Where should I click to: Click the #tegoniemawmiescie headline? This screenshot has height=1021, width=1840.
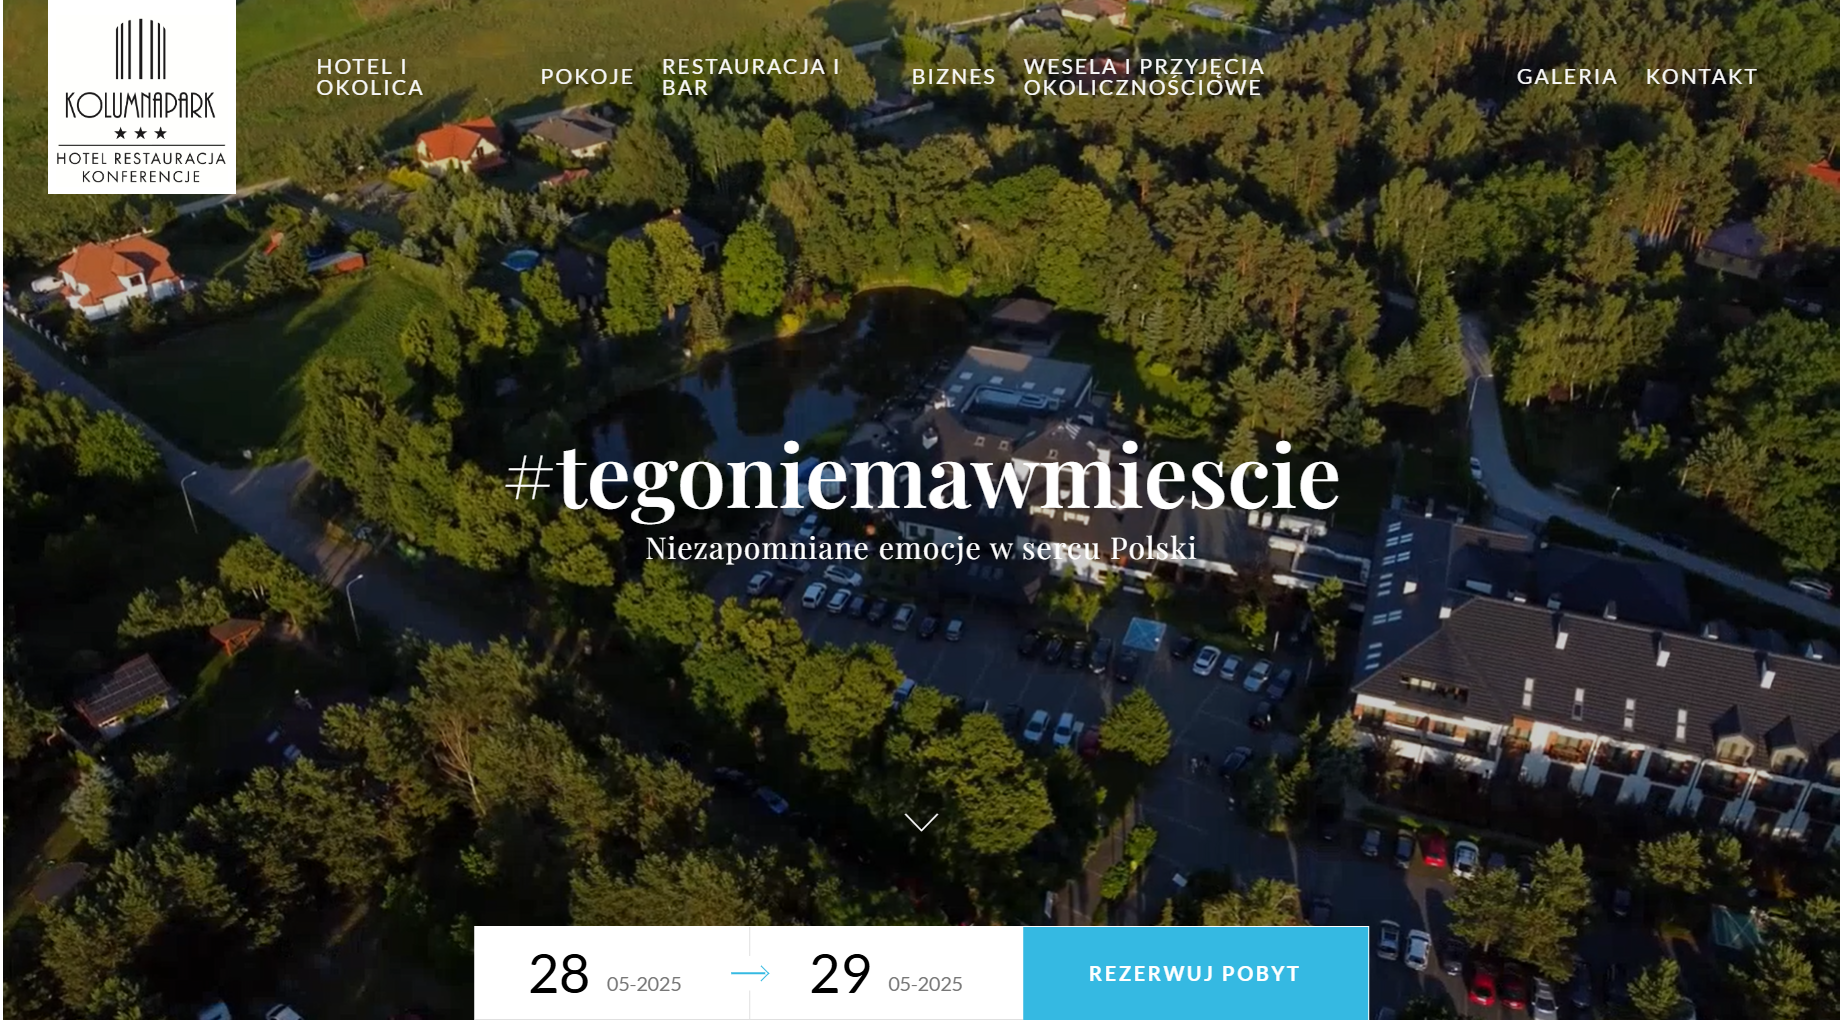pyautogui.click(x=922, y=477)
